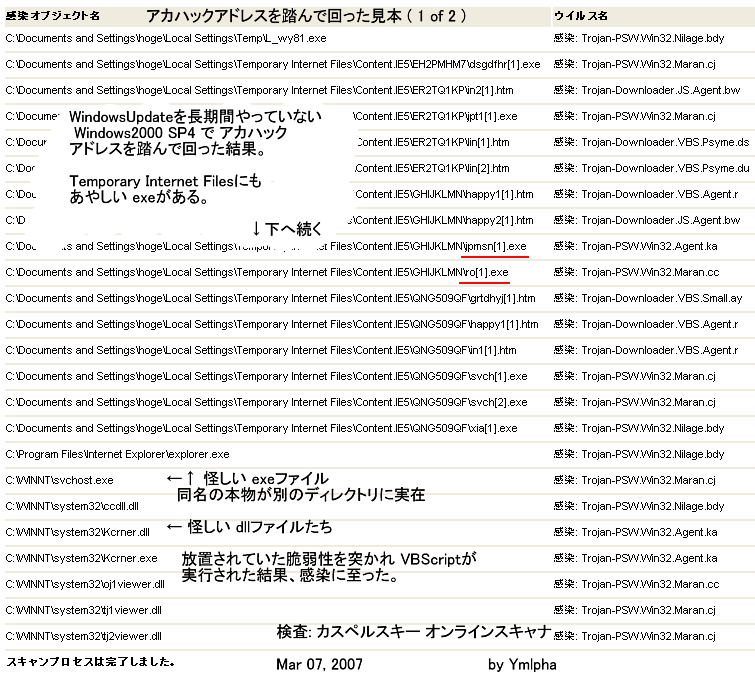
Task: Select the ro[1].exe file path
Action: click(257, 273)
